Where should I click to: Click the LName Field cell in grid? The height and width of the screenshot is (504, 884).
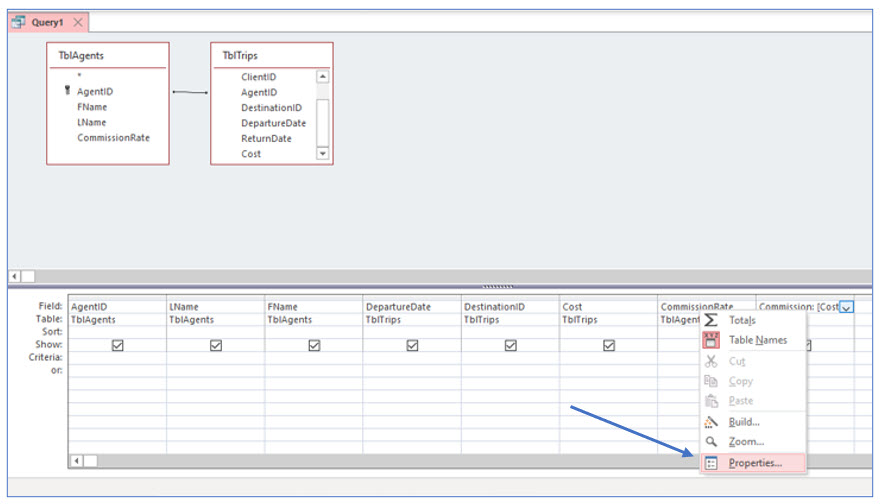coord(215,307)
